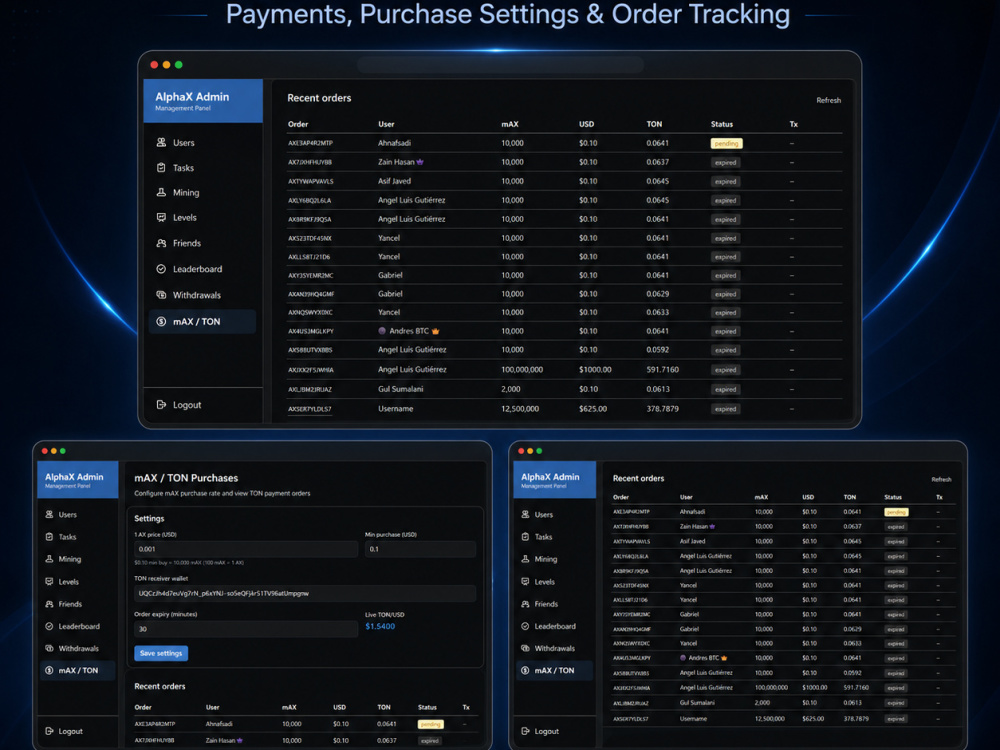The height and width of the screenshot is (750, 1000).
Task: Click the Tasks icon in the bottom-right orders window
Action: pyautogui.click(x=525, y=536)
